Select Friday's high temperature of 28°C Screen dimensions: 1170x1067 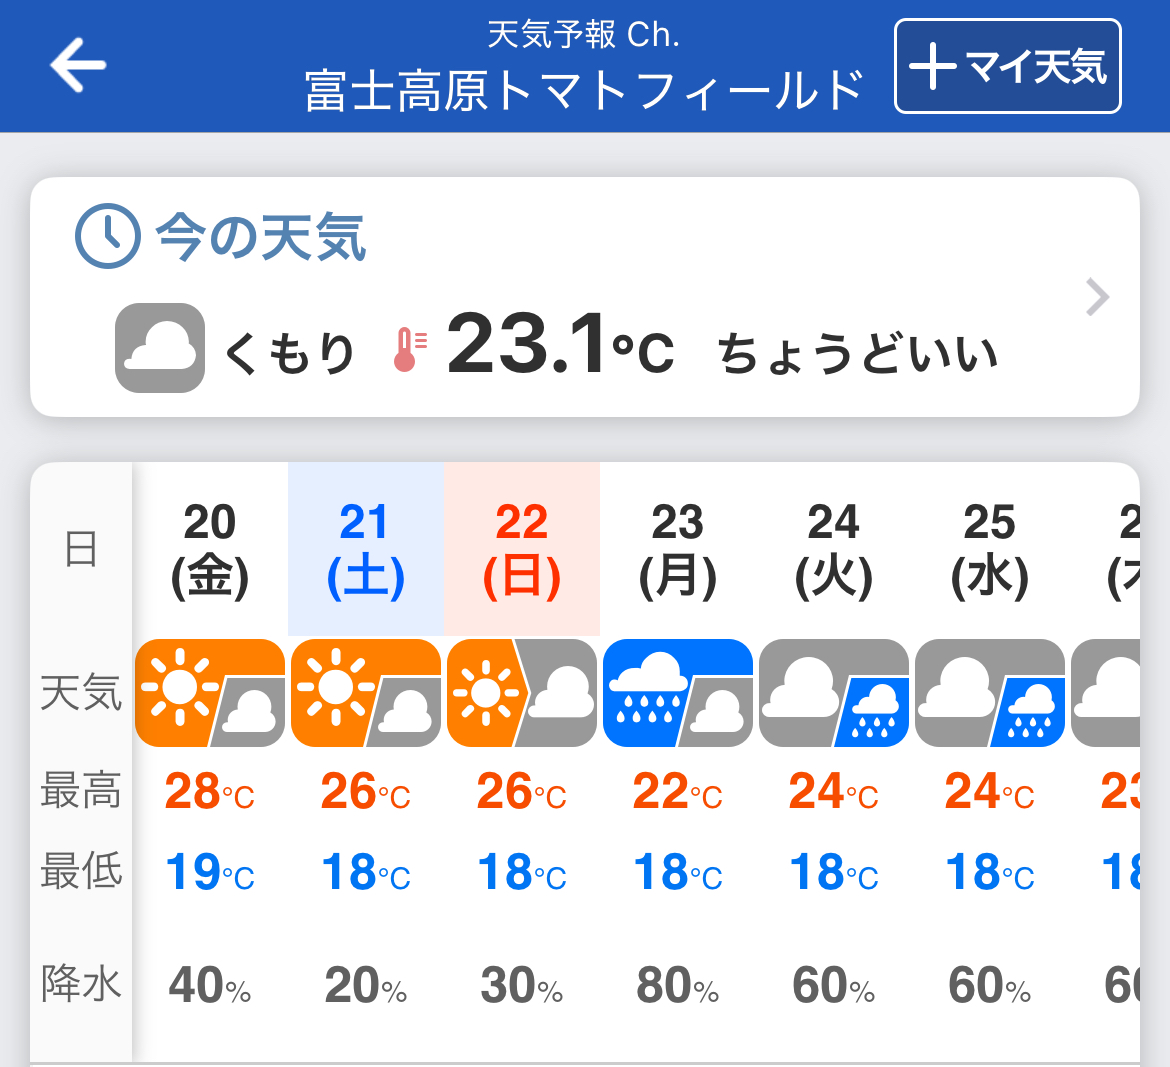209,793
